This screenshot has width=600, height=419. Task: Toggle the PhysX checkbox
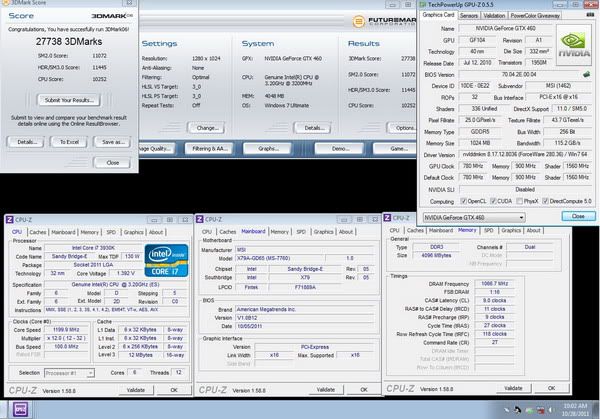(519, 201)
